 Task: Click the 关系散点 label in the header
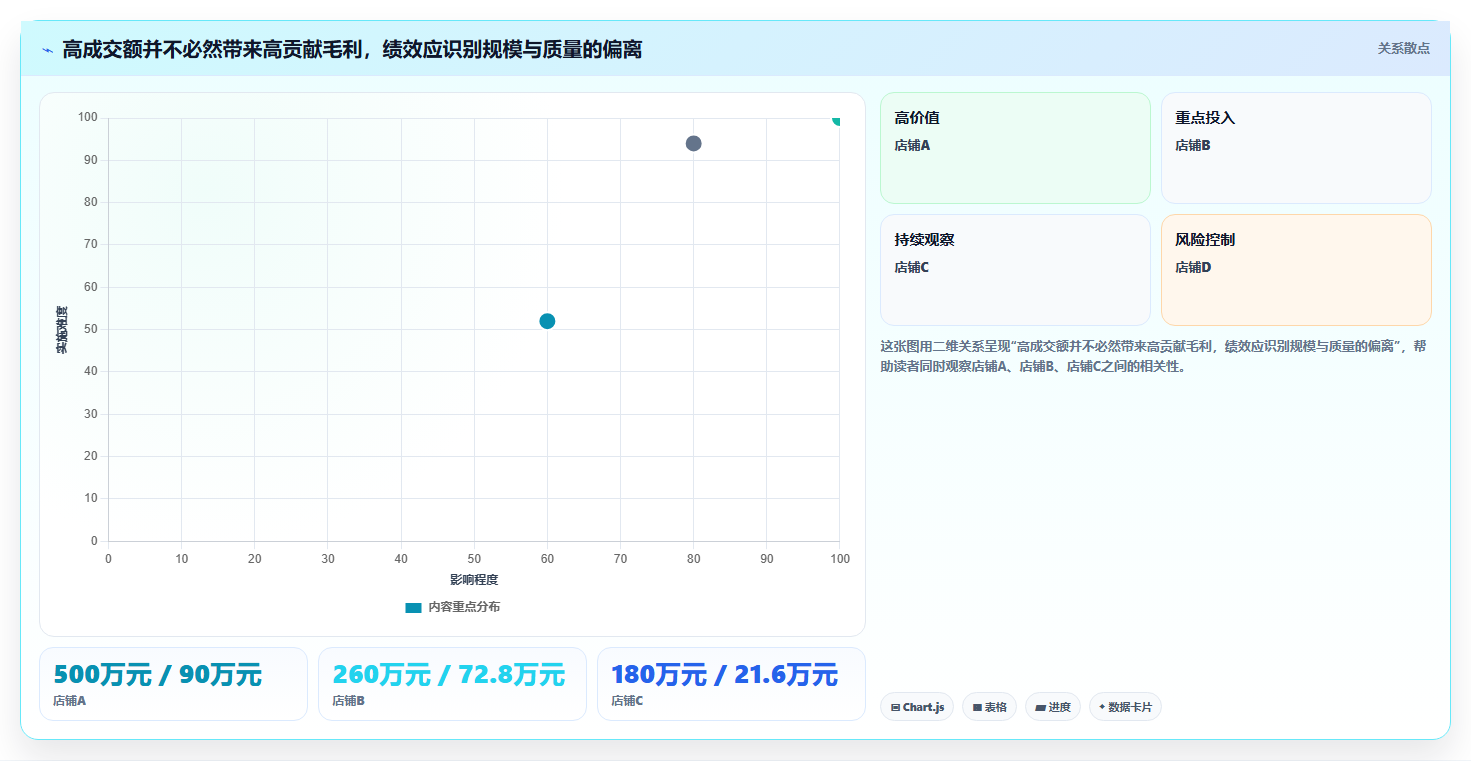[1403, 48]
